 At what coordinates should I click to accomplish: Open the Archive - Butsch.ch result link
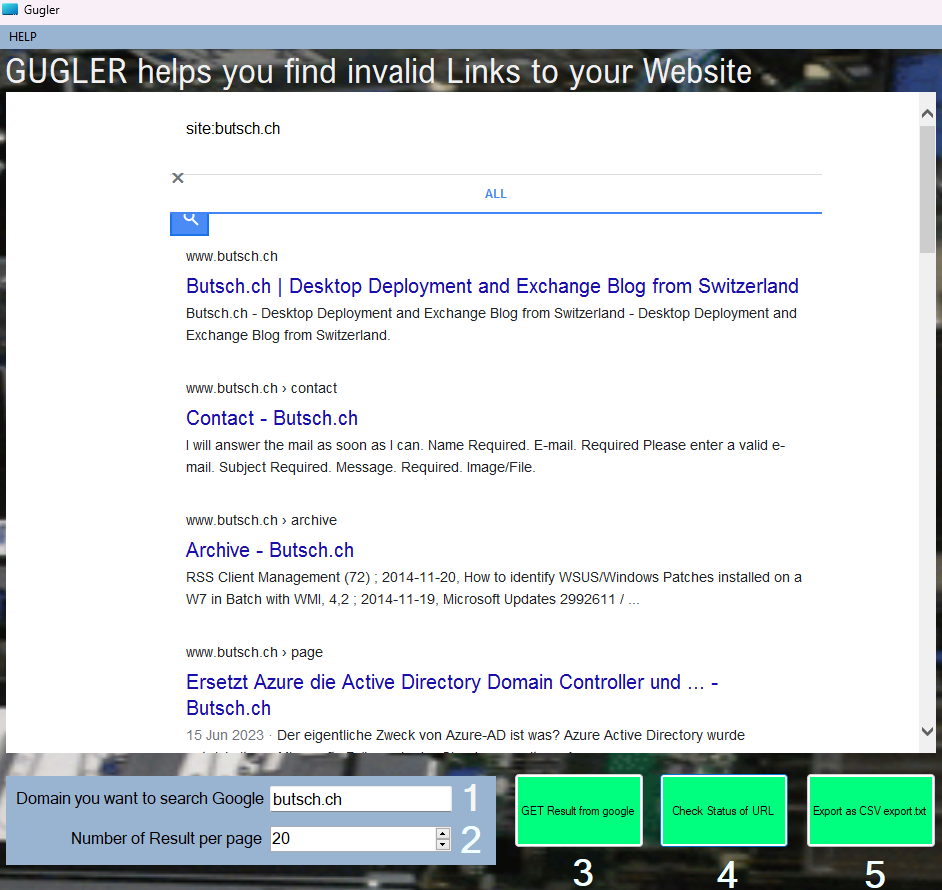coord(270,550)
